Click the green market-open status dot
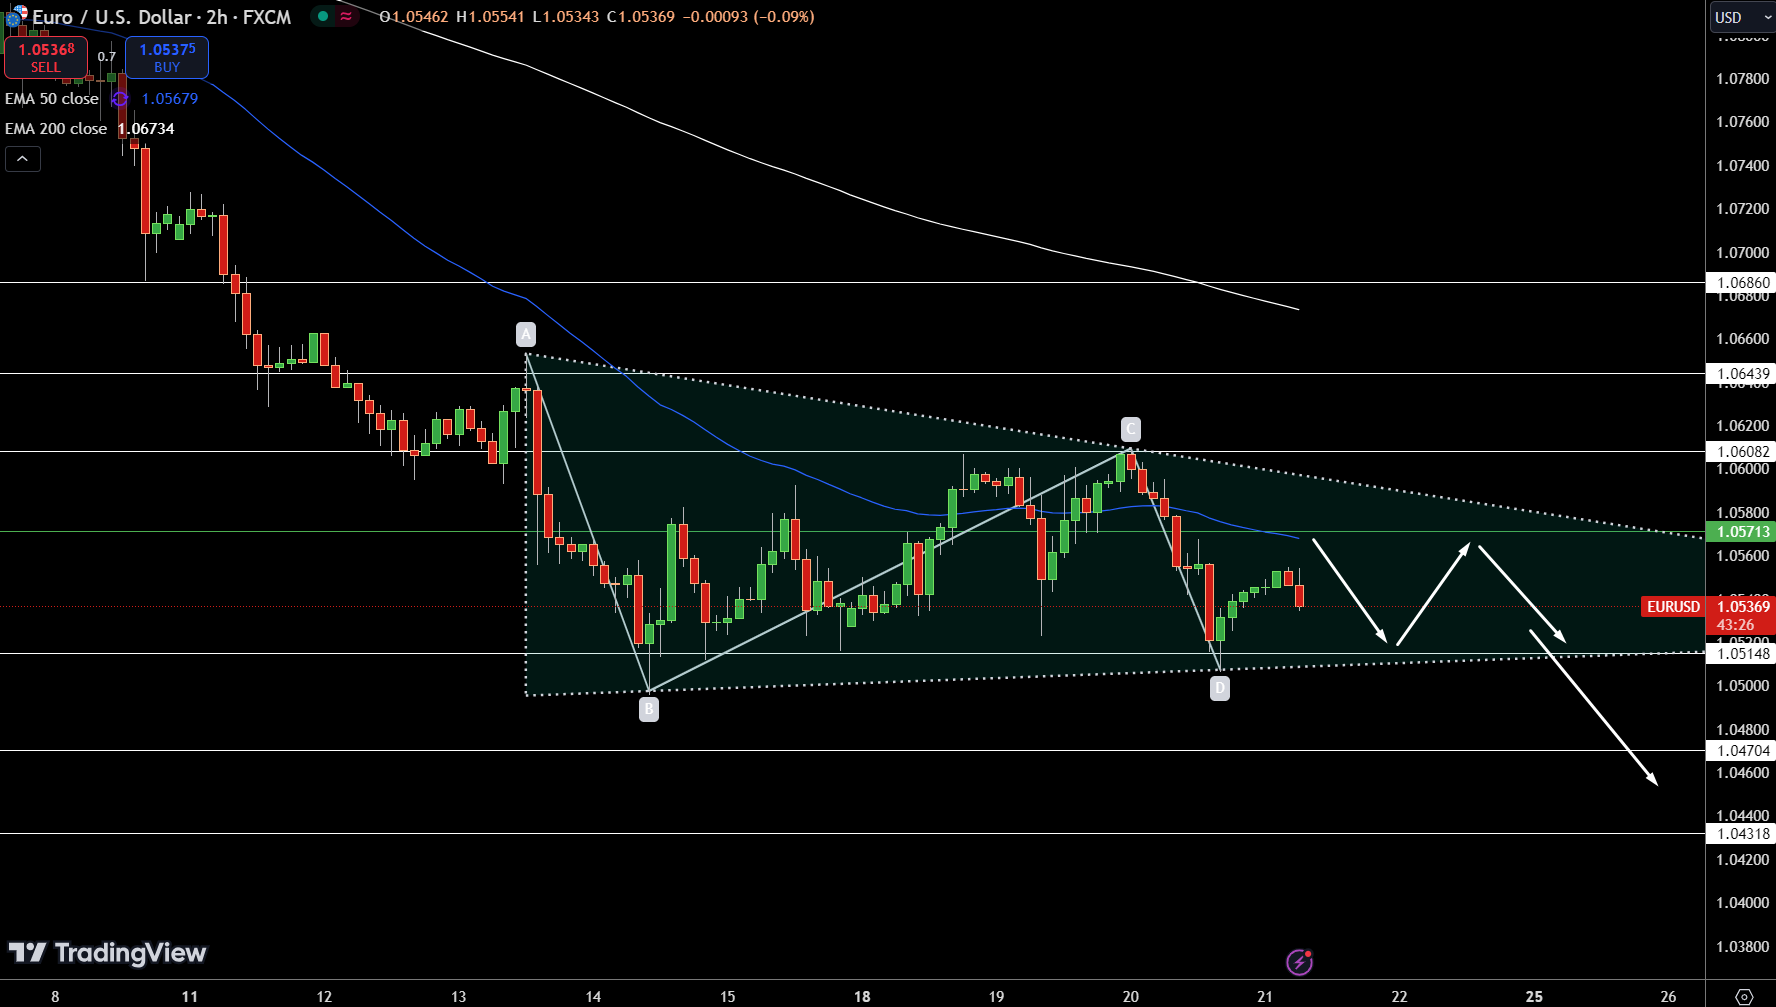 [x=323, y=16]
